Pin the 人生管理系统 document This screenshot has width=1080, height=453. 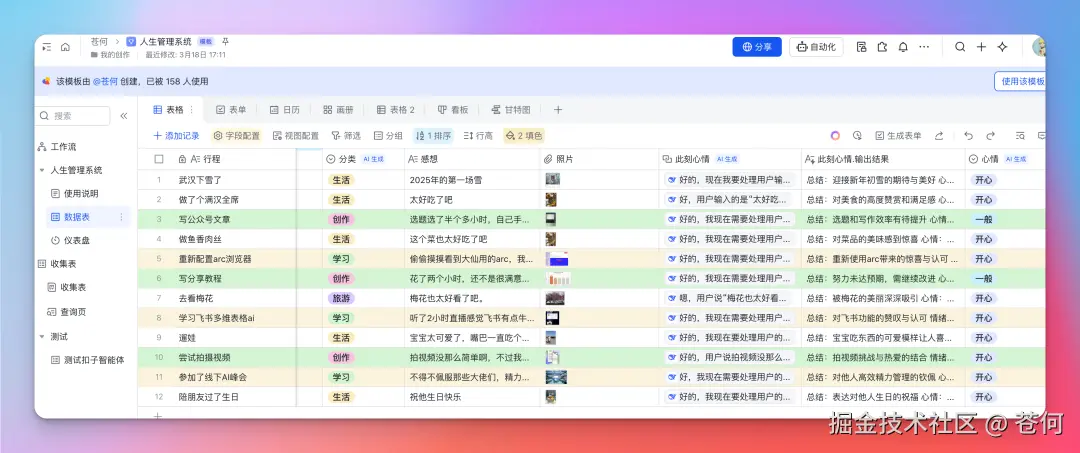pyautogui.click(x=225, y=42)
